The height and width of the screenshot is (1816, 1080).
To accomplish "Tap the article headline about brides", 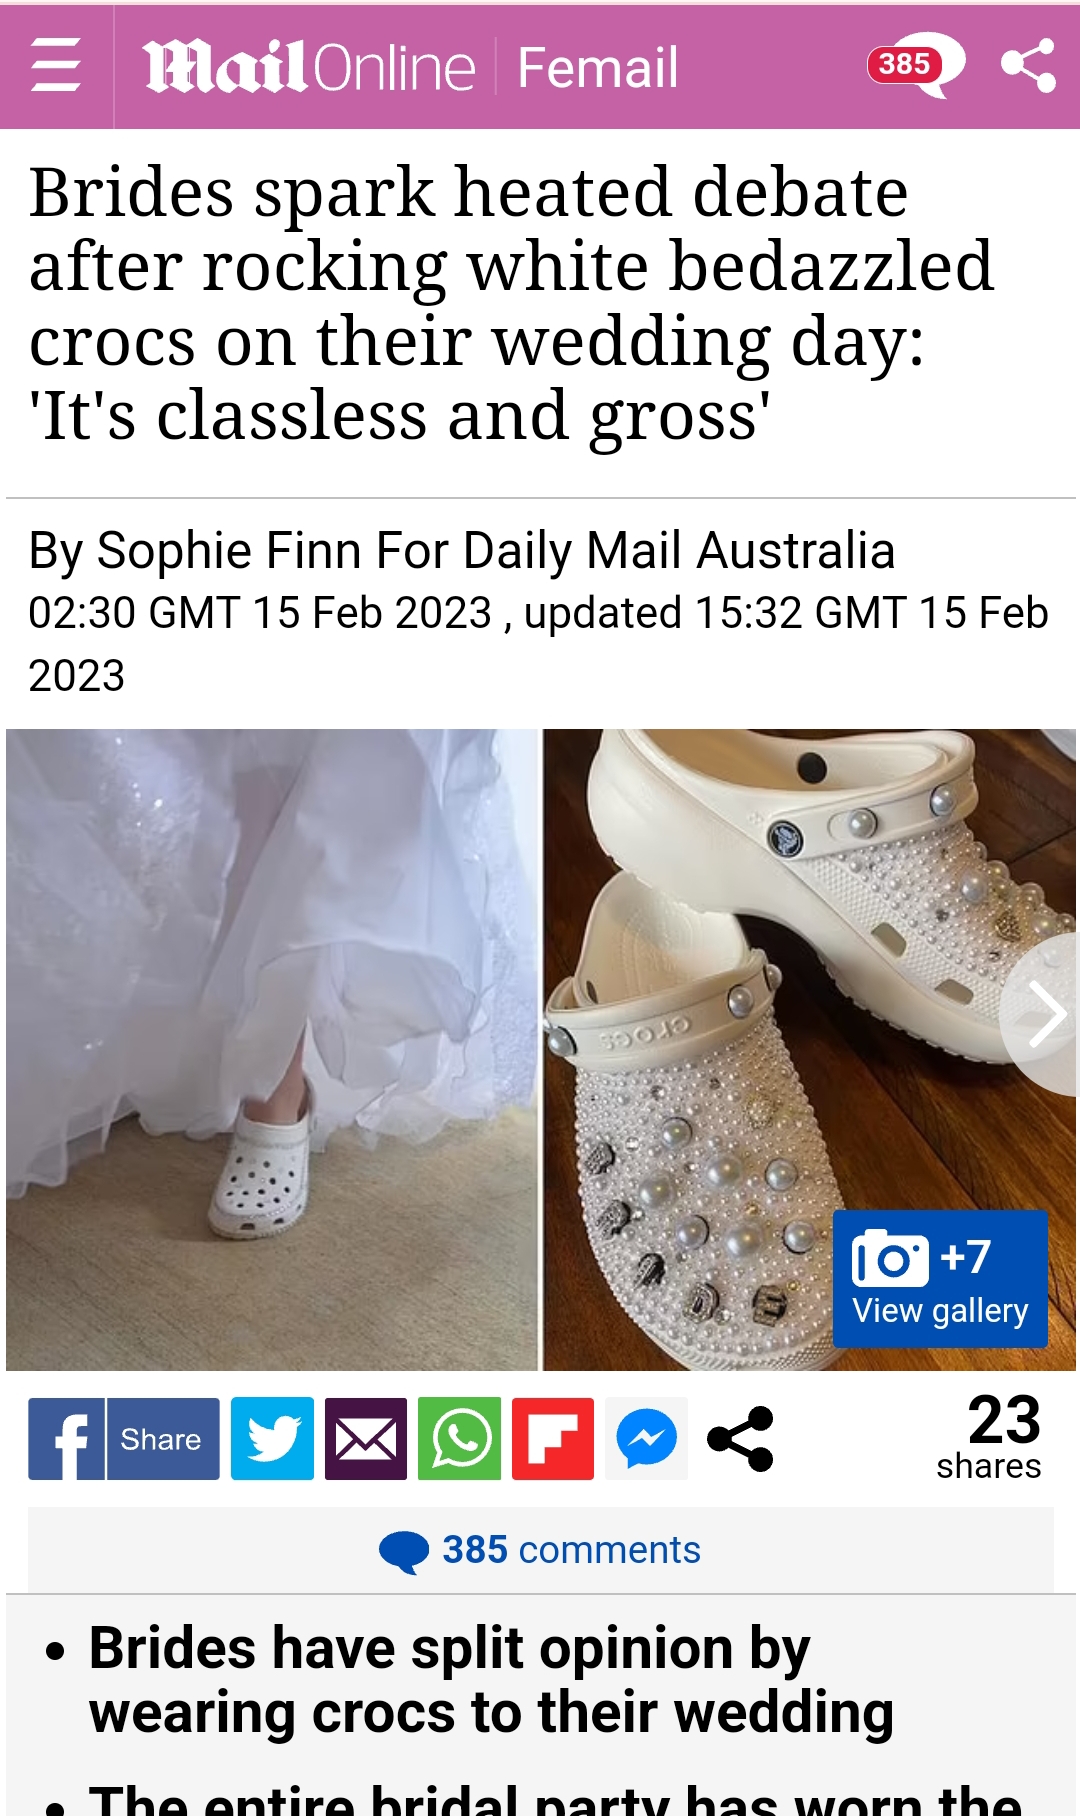I will (x=510, y=303).
